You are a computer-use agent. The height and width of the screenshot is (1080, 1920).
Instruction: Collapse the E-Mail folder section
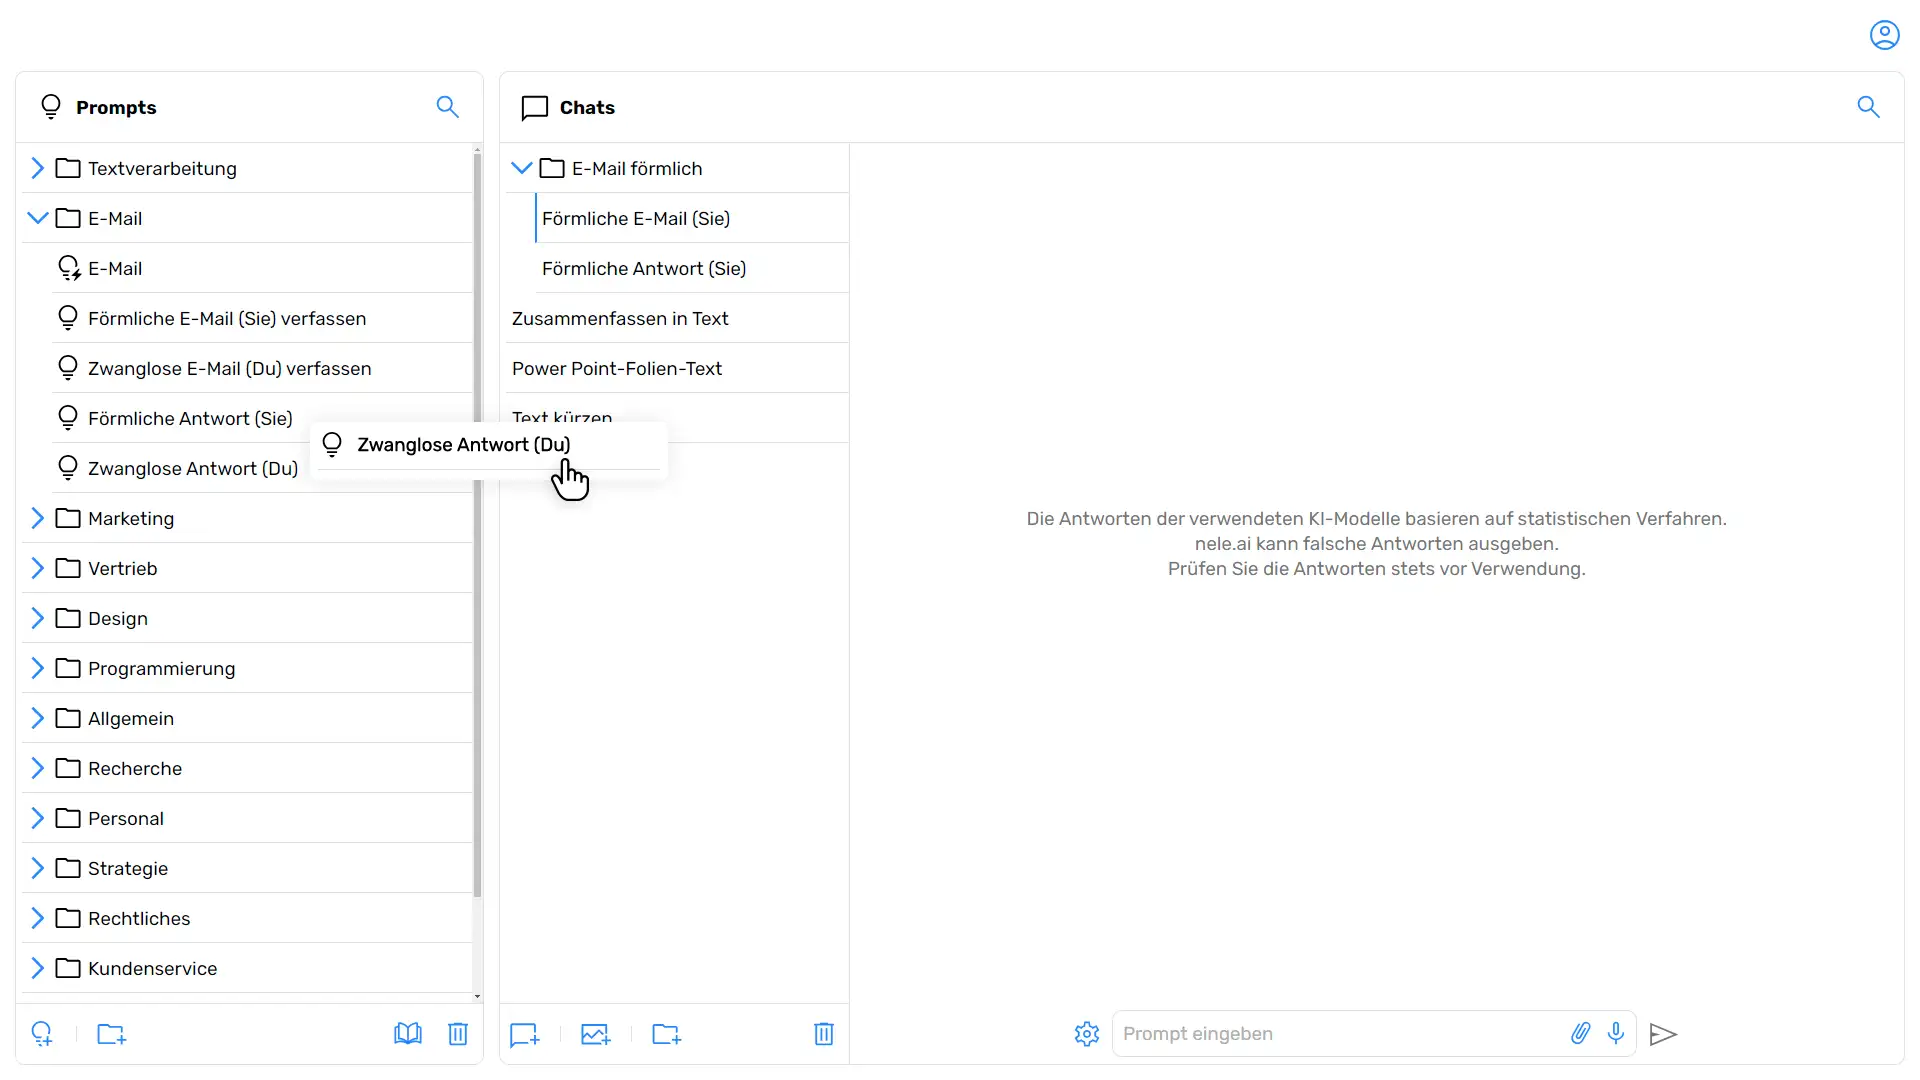pyautogui.click(x=37, y=218)
